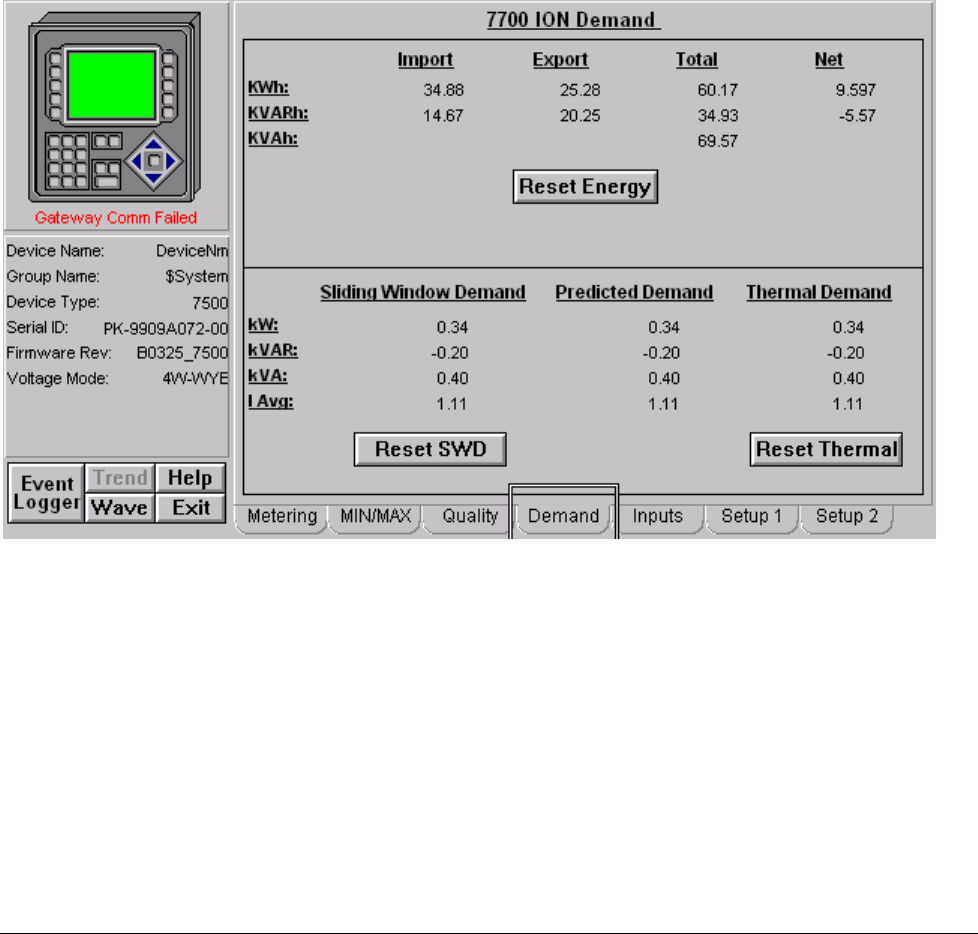Click the Gateway Comm Failed status text
Image resolution: width=978 pixels, height=934 pixels.
(115, 218)
